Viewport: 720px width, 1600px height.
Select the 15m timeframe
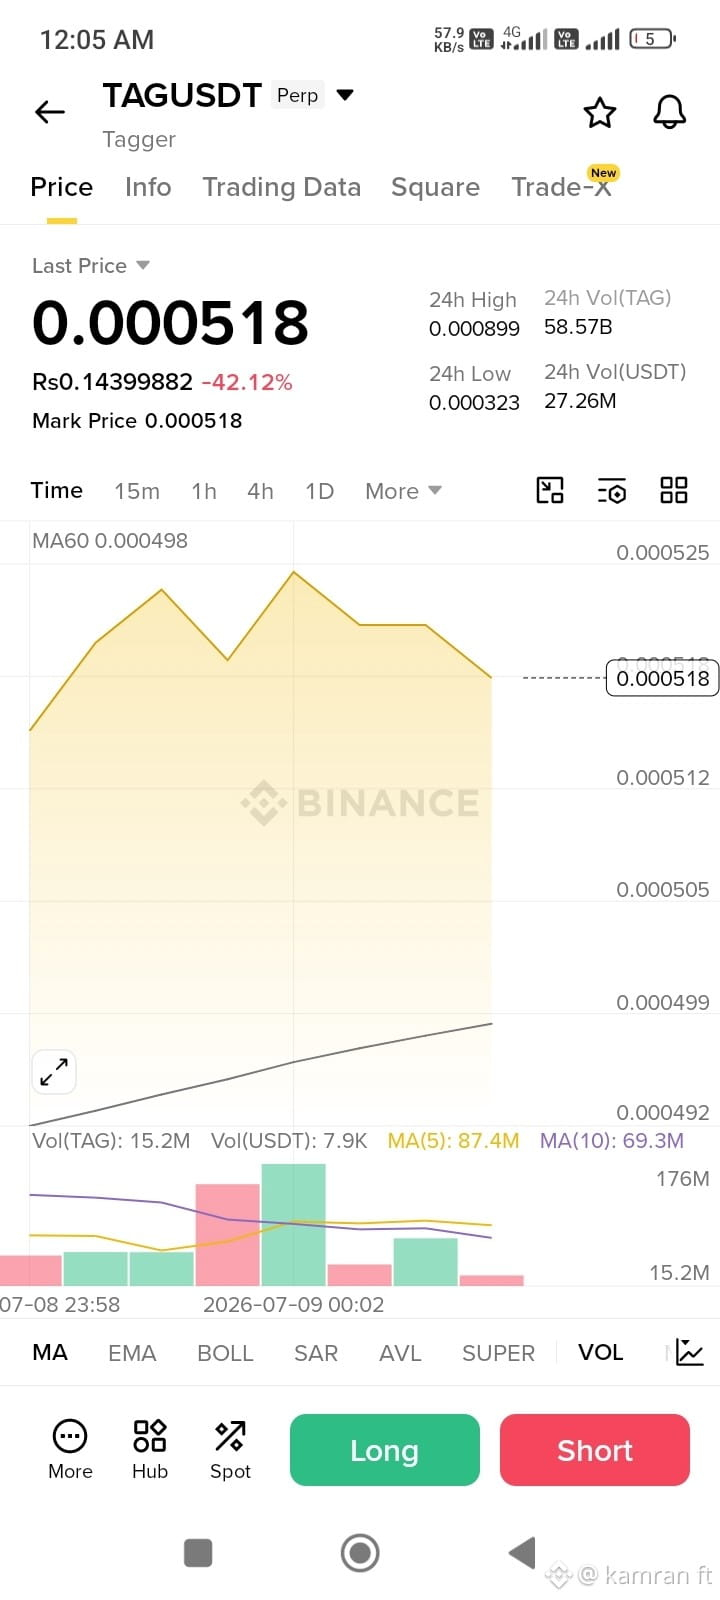(137, 491)
